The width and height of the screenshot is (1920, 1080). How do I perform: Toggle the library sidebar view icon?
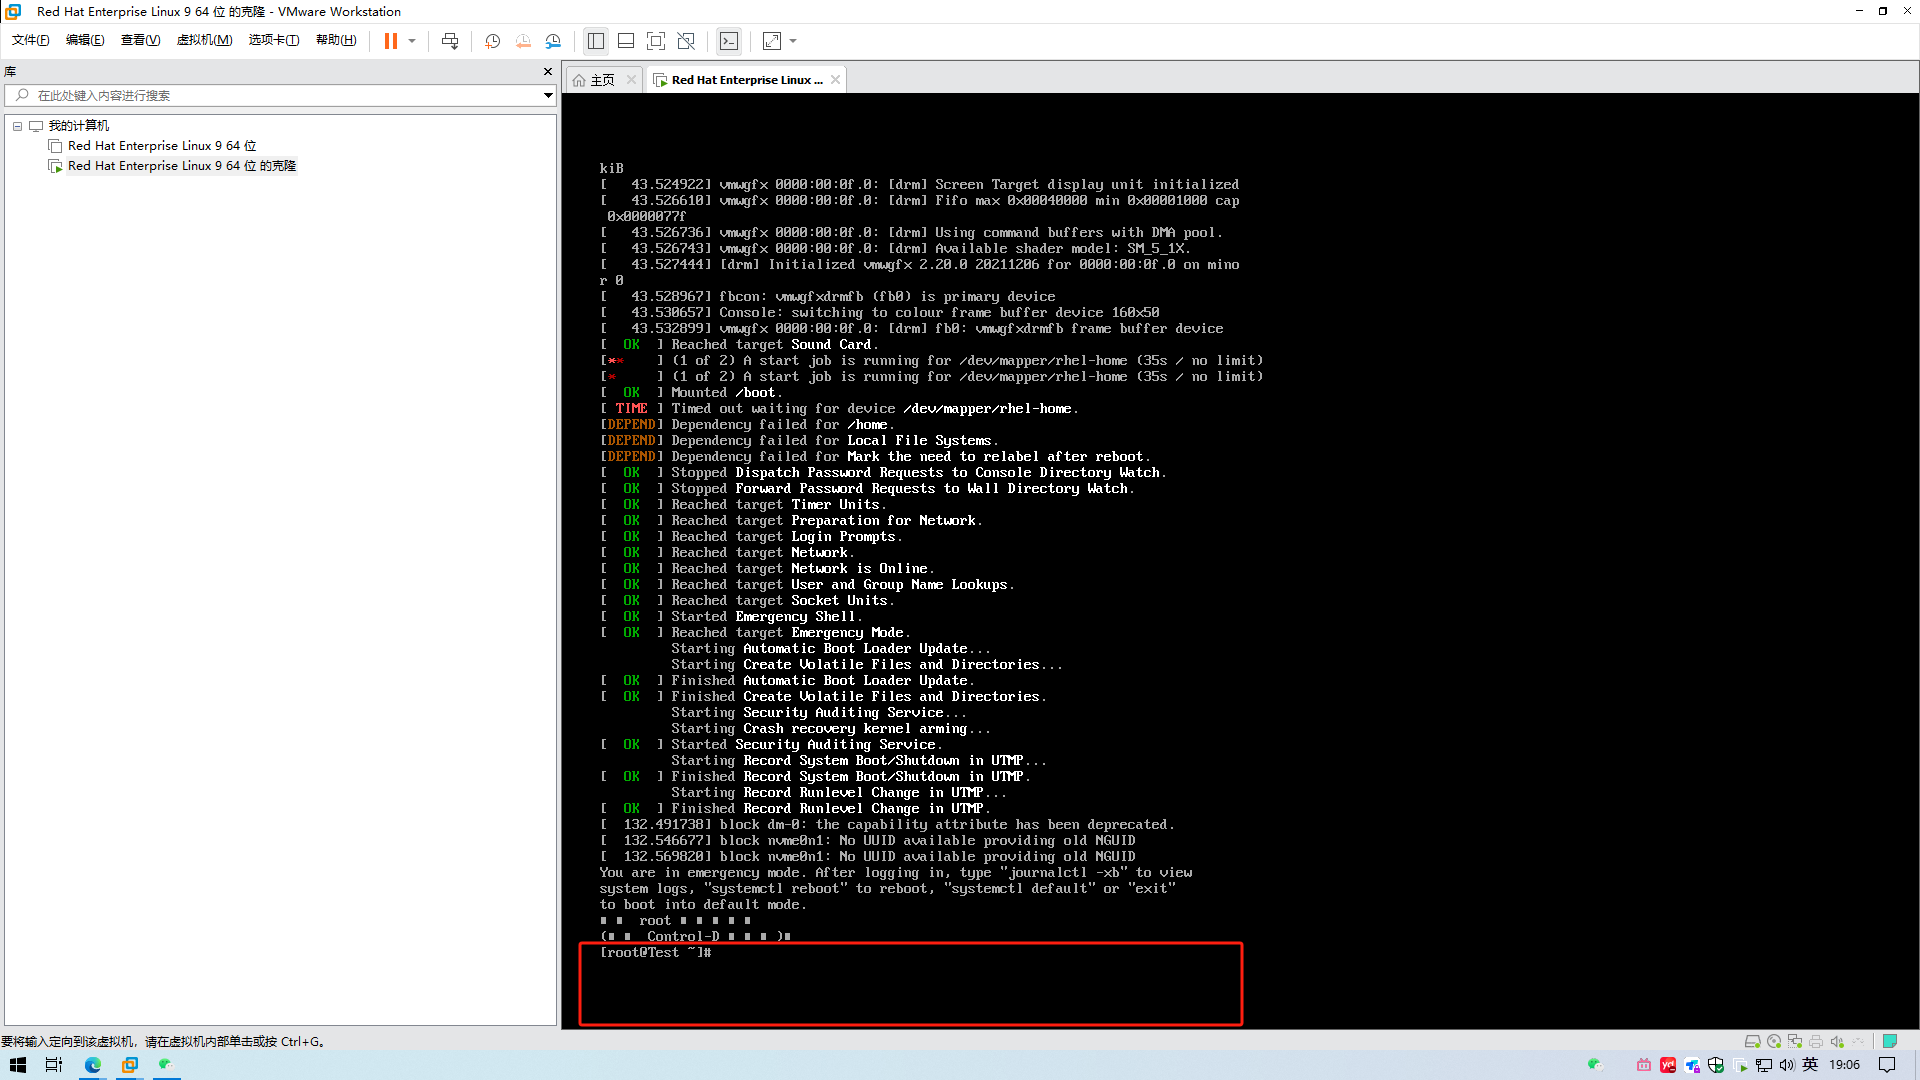click(596, 41)
